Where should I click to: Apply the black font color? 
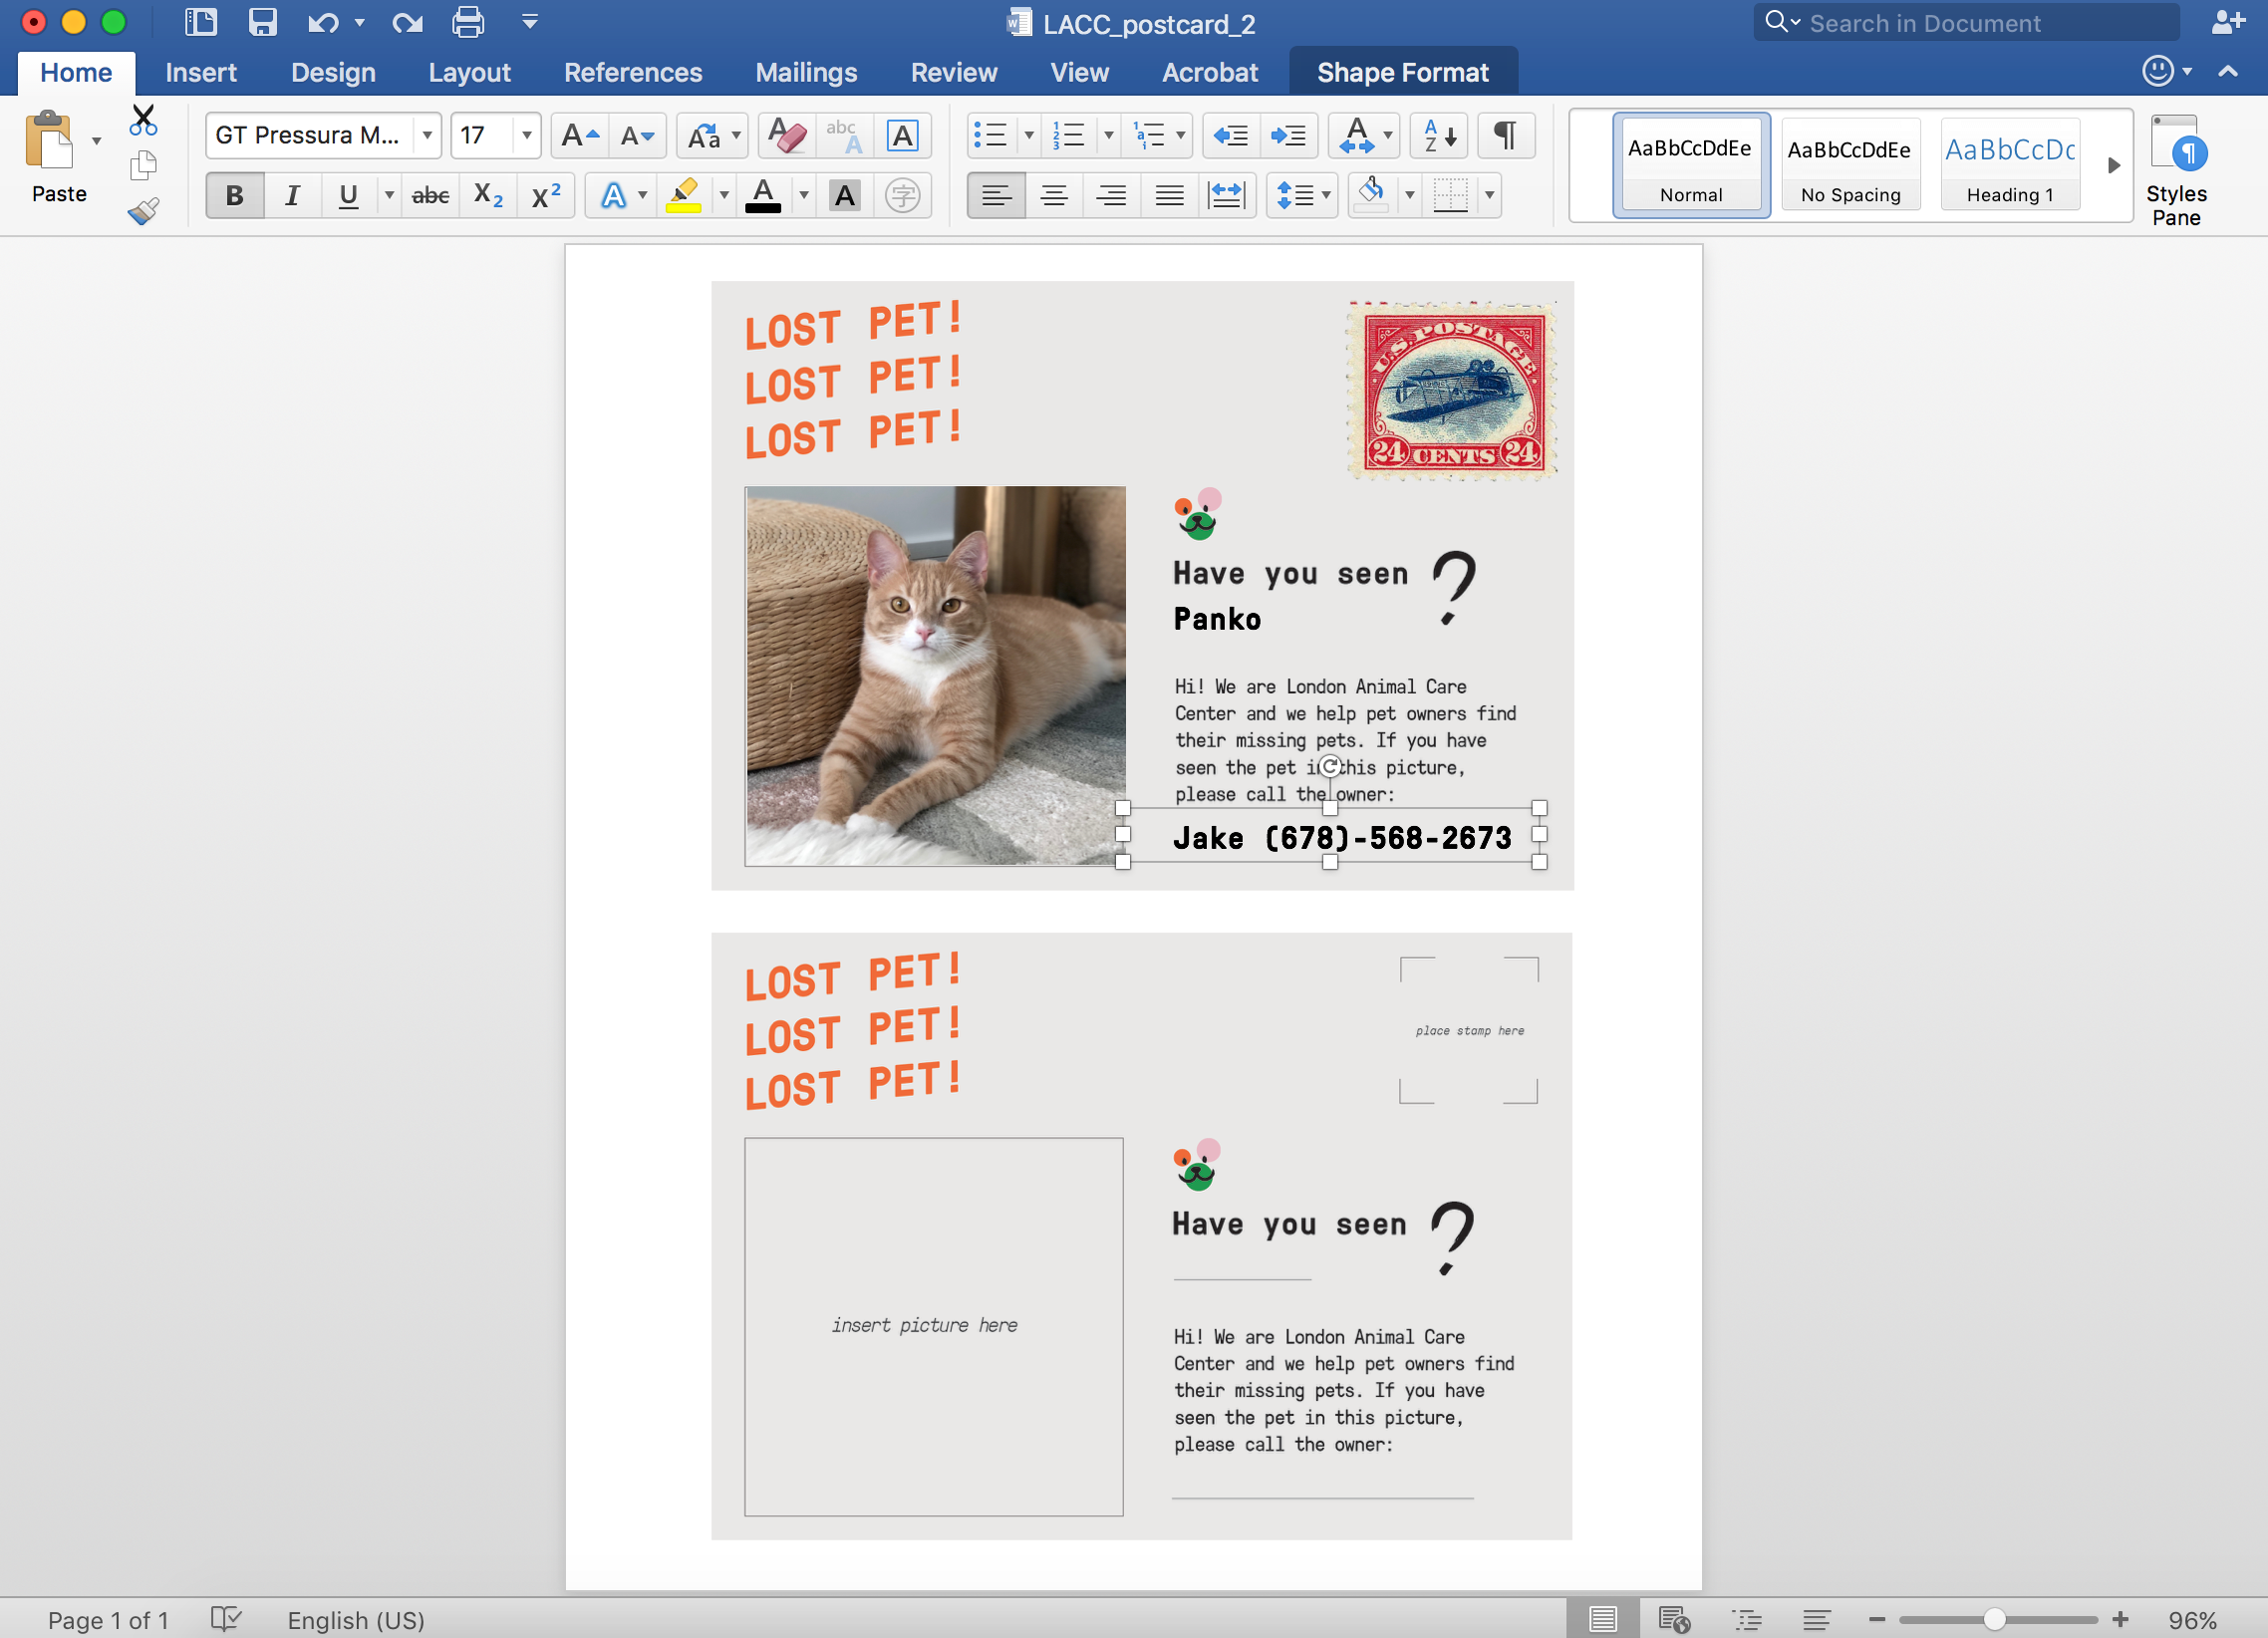click(x=763, y=195)
